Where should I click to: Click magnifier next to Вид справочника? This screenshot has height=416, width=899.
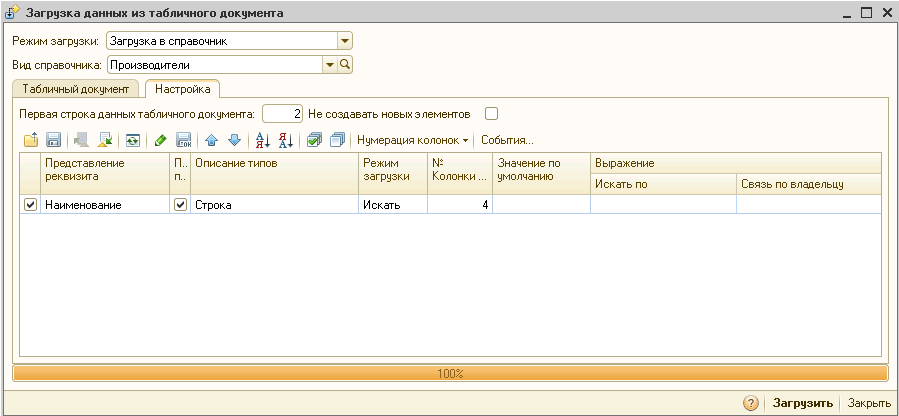[x=345, y=65]
